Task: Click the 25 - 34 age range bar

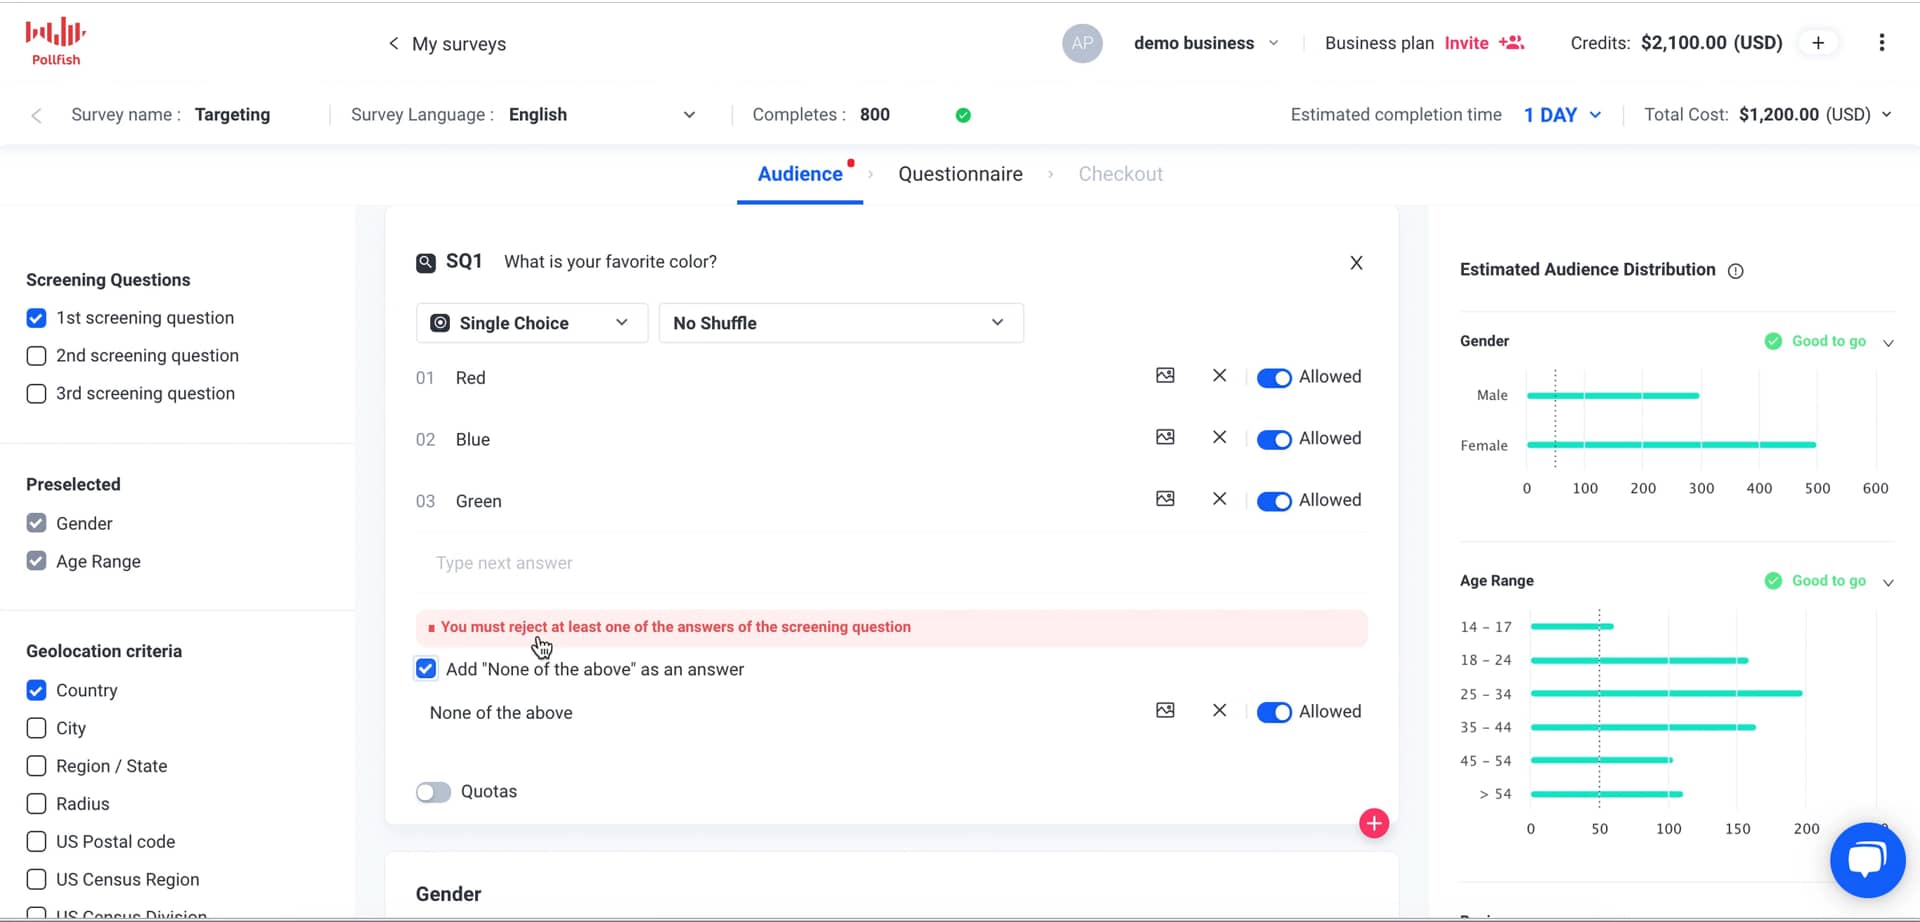Action: point(1666,693)
